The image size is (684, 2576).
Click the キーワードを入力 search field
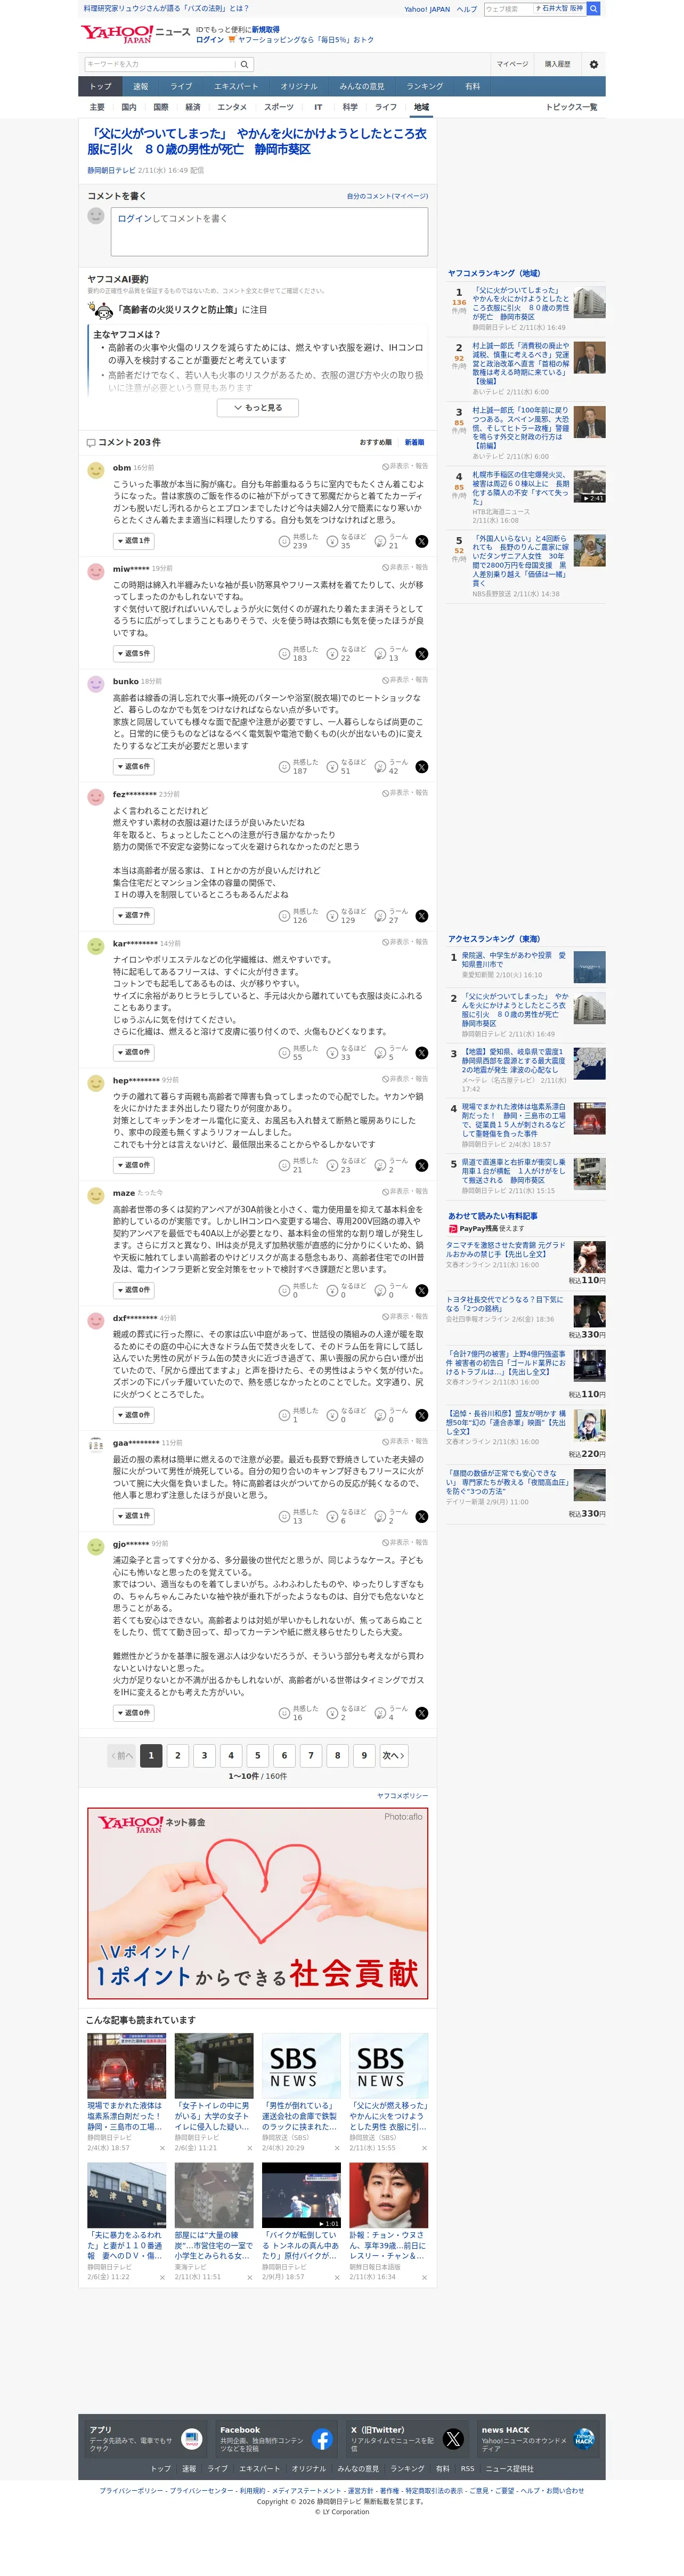click(x=160, y=64)
